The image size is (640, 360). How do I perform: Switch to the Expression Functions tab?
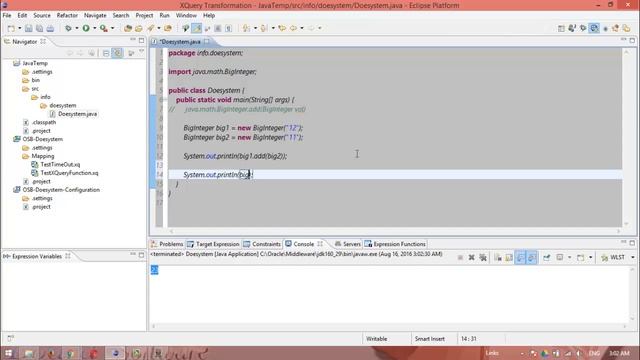[395, 244]
